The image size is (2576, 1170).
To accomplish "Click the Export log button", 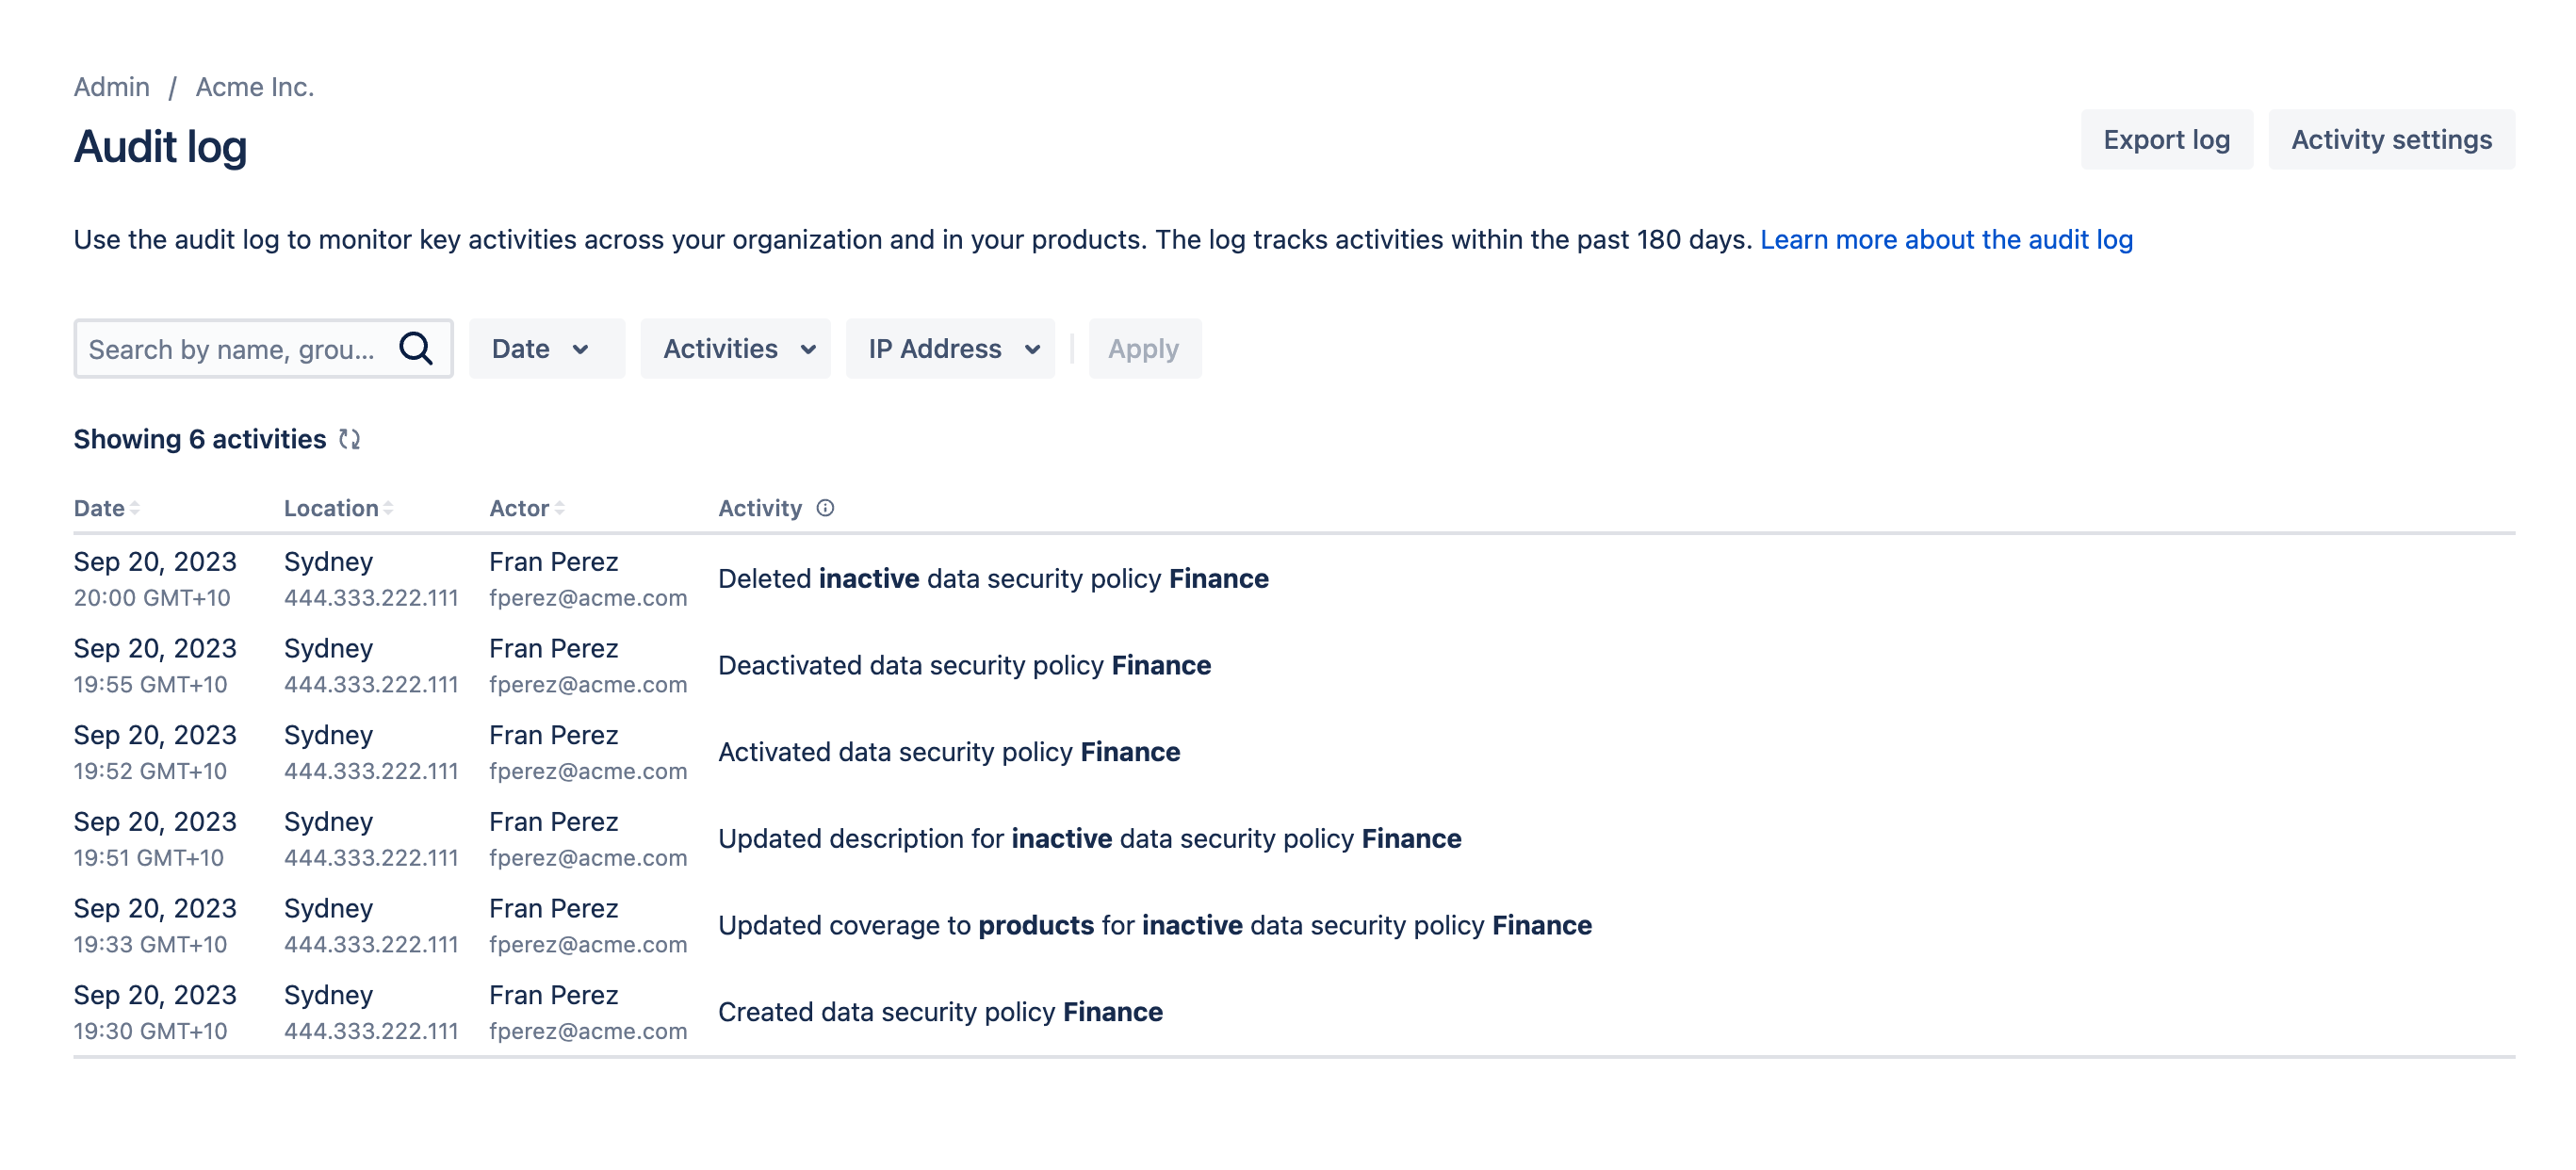I will (x=2167, y=139).
